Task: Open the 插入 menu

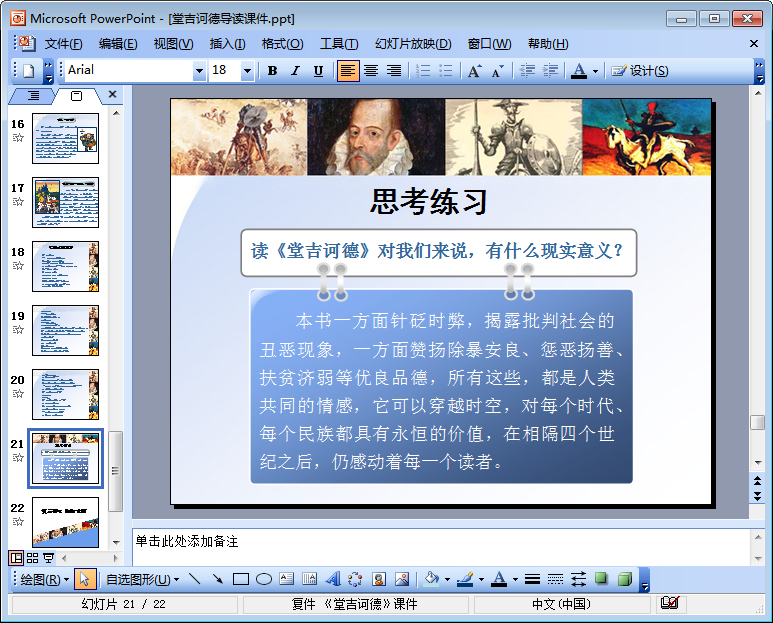Action: (227, 44)
